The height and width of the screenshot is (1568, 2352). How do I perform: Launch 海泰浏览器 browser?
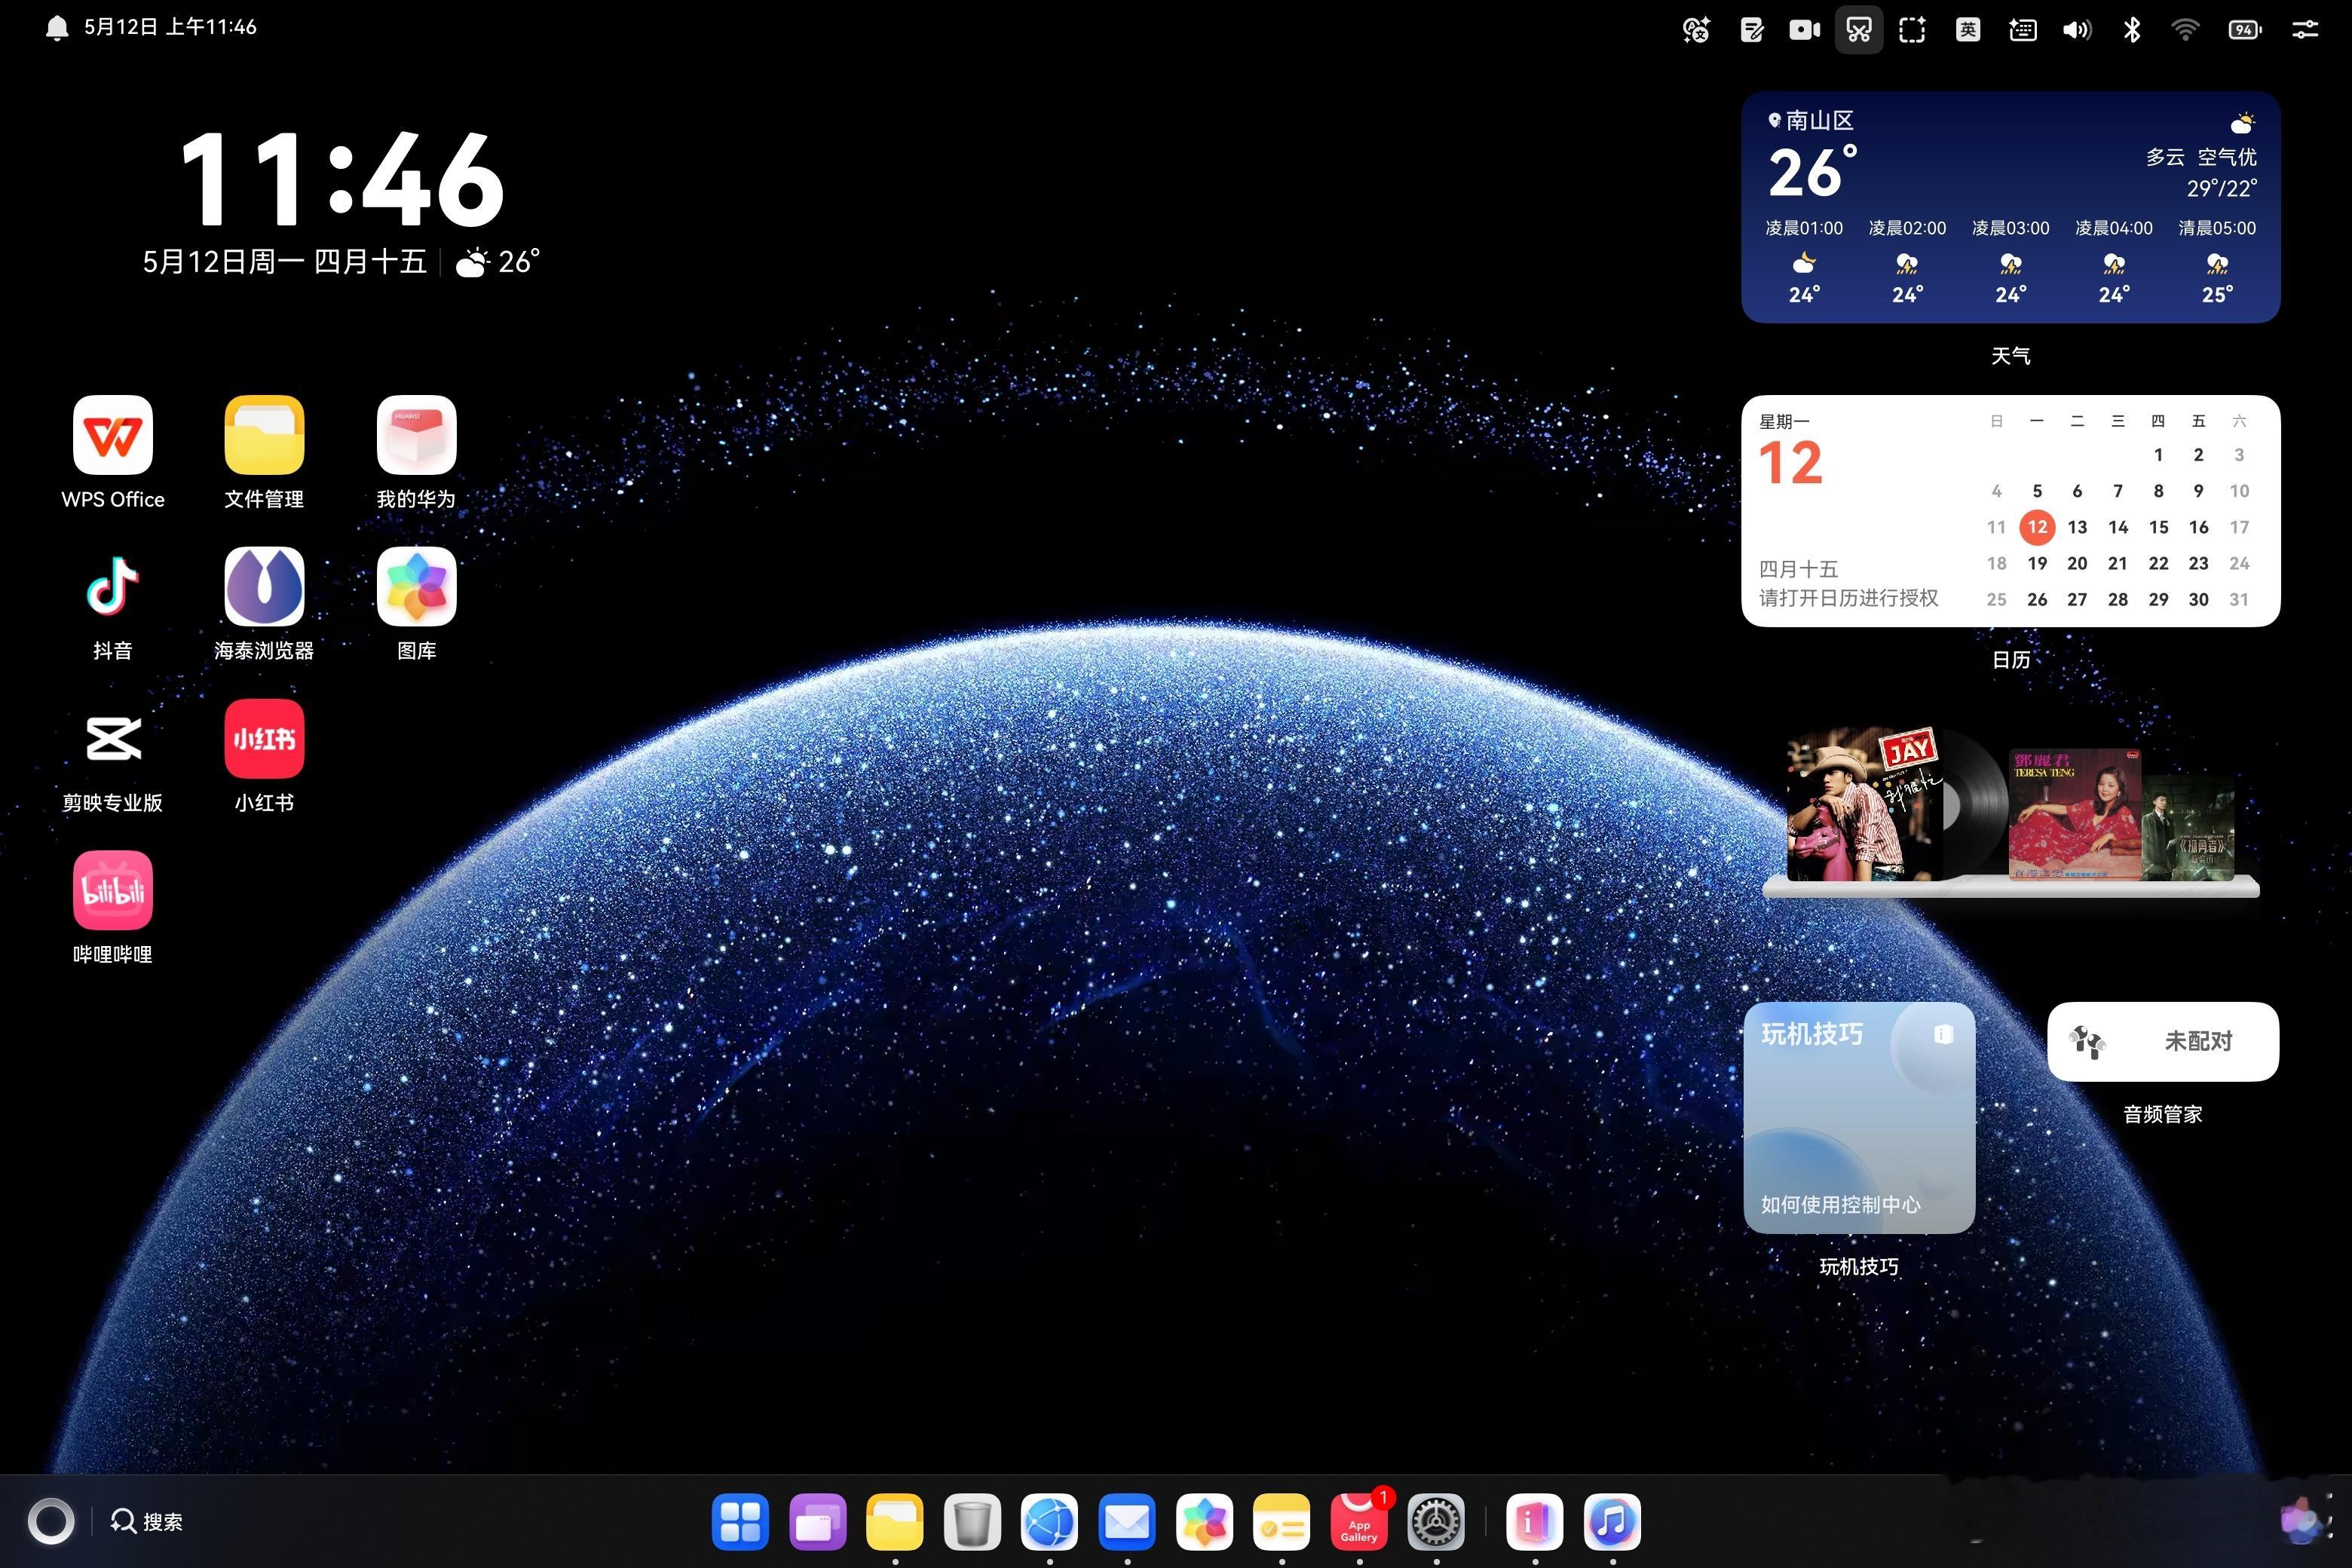264,587
